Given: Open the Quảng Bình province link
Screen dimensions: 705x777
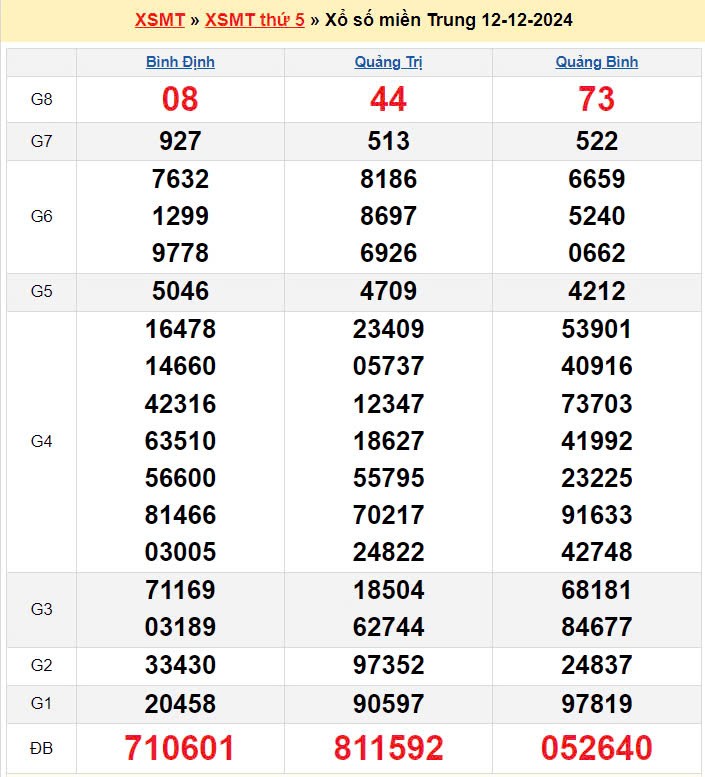Looking at the screenshot, I should [597, 62].
